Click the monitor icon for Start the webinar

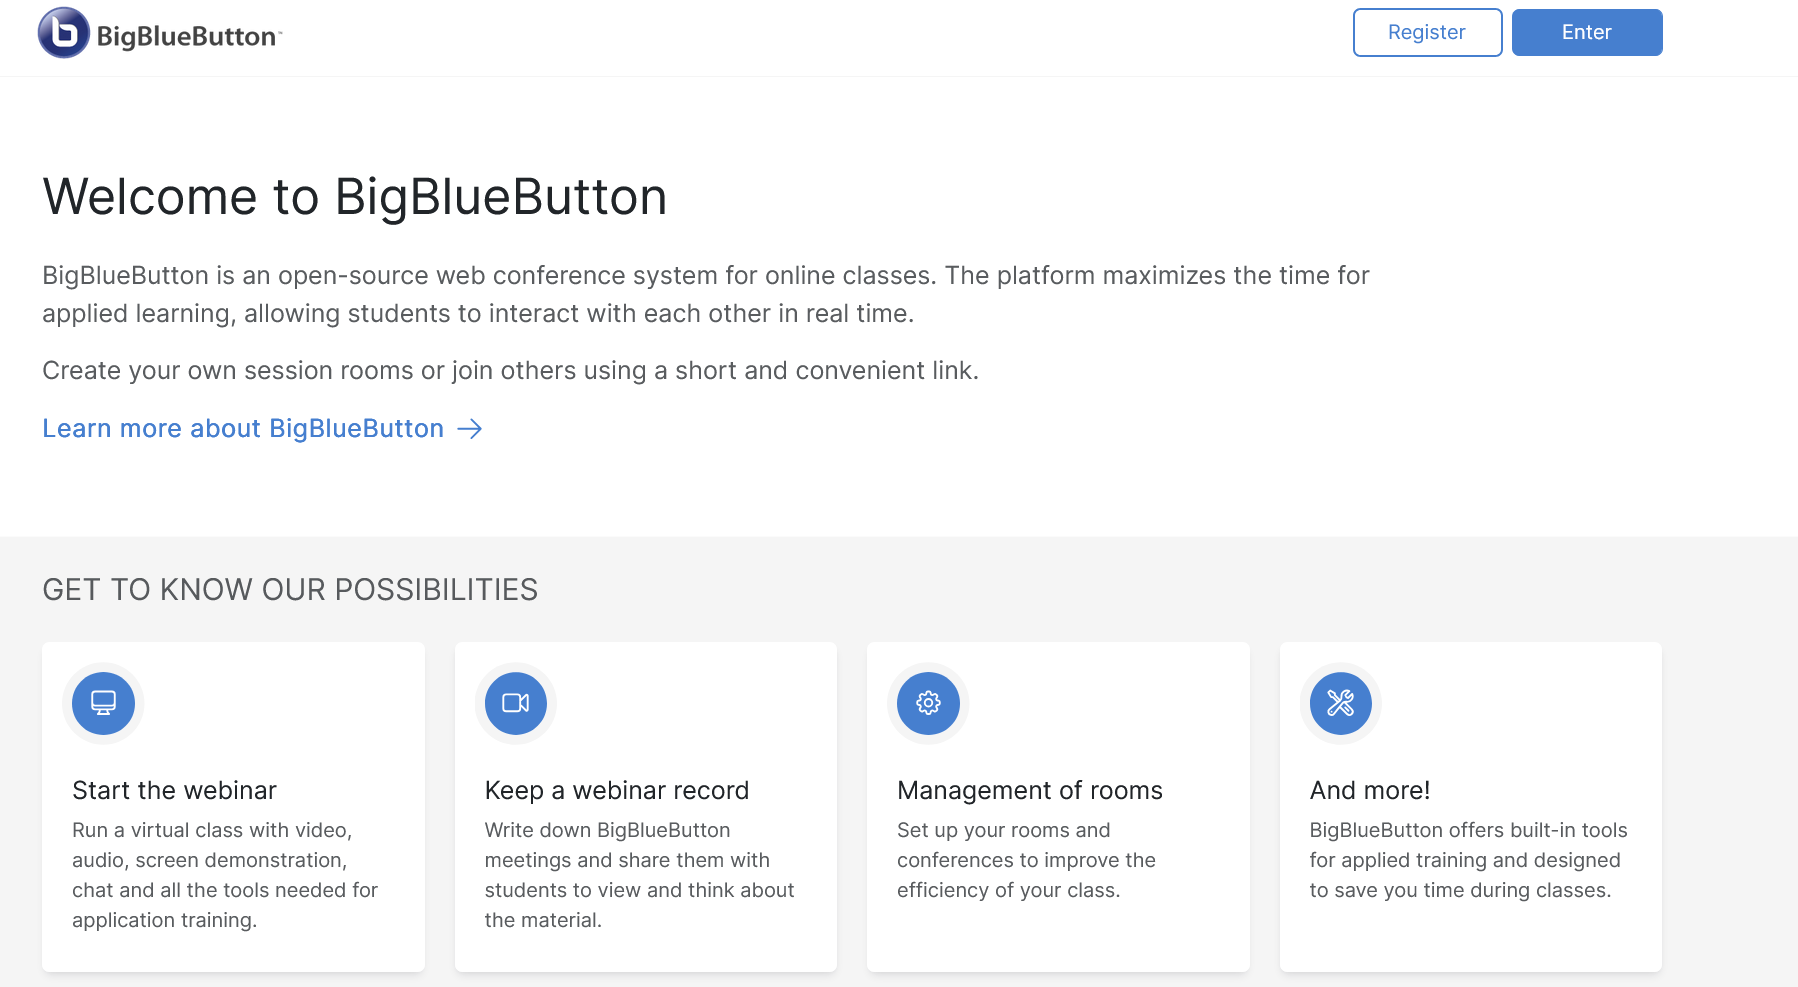tap(103, 703)
